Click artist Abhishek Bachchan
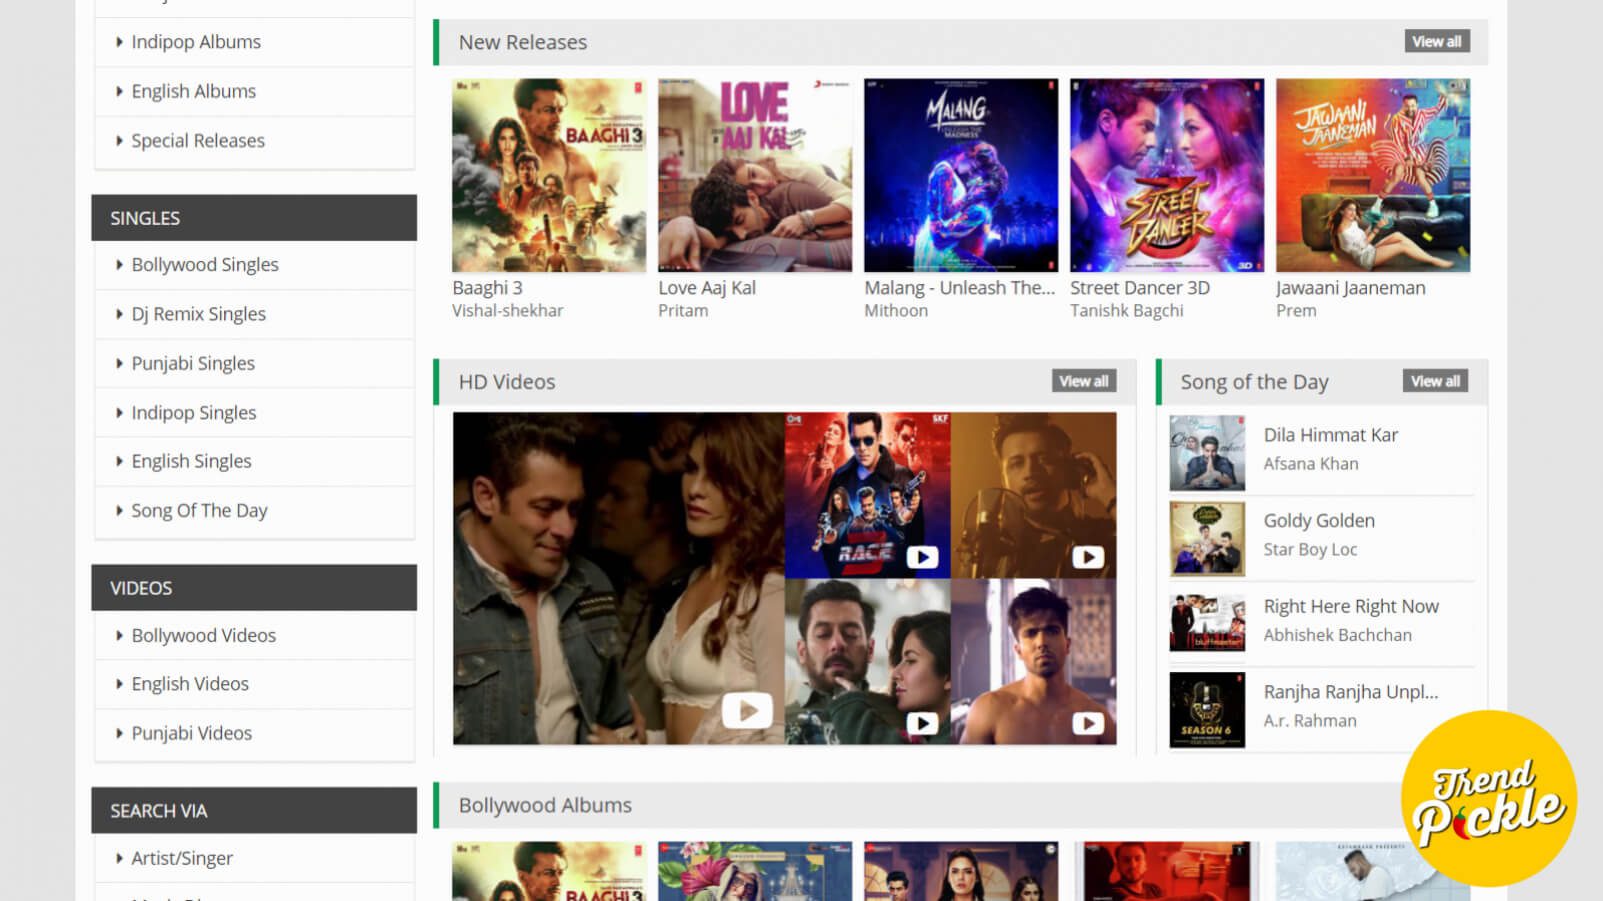The height and width of the screenshot is (901, 1603). click(x=1338, y=635)
